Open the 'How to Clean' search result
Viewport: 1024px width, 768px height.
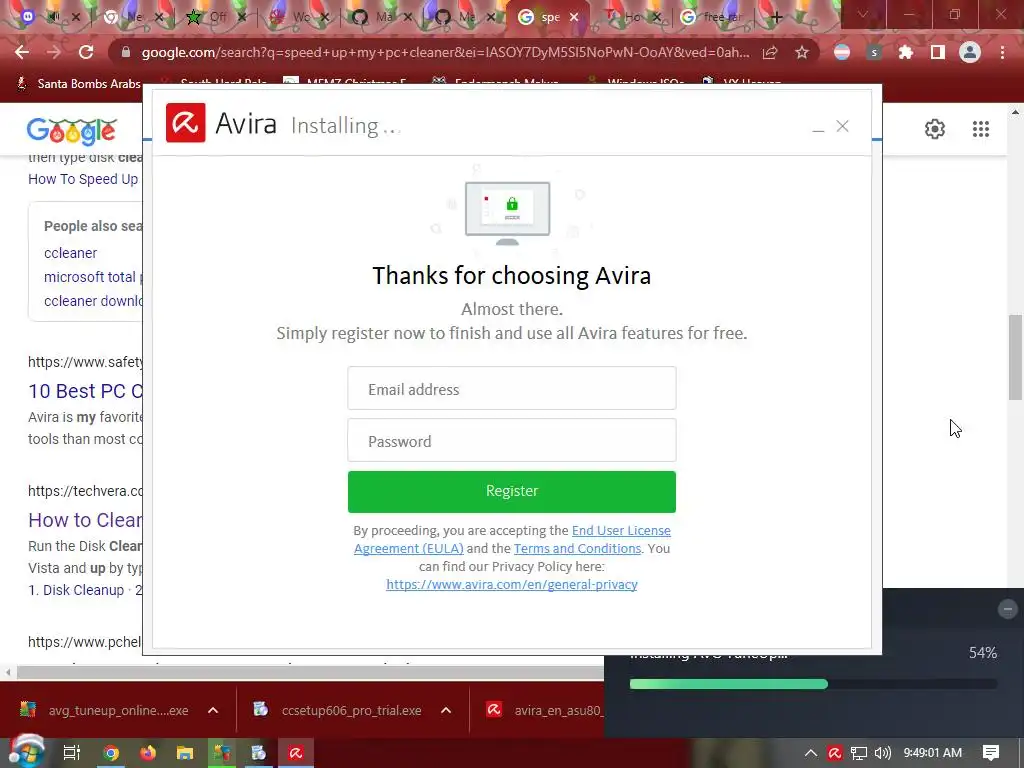tap(86, 520)
